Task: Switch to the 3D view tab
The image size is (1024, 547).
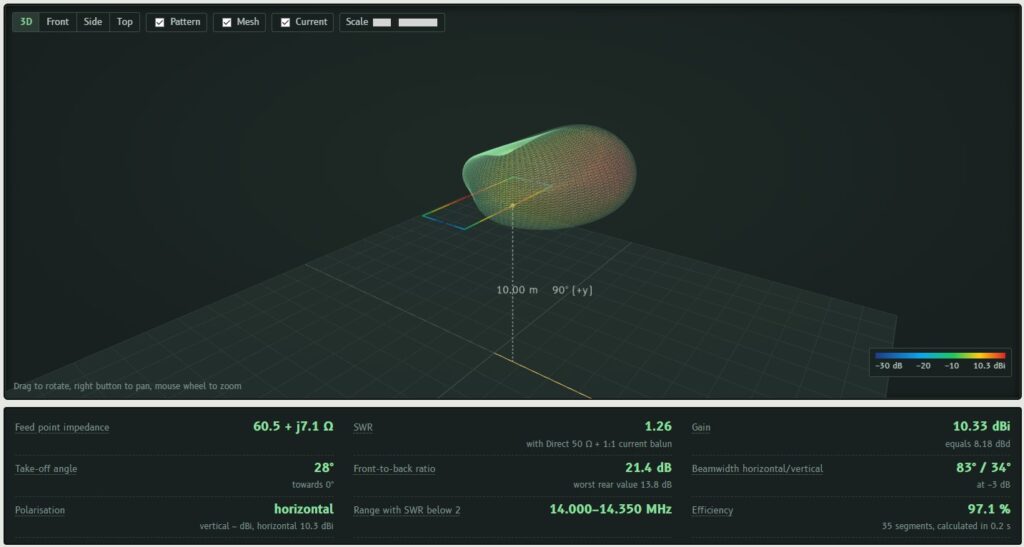Action: tap(26, 22)
